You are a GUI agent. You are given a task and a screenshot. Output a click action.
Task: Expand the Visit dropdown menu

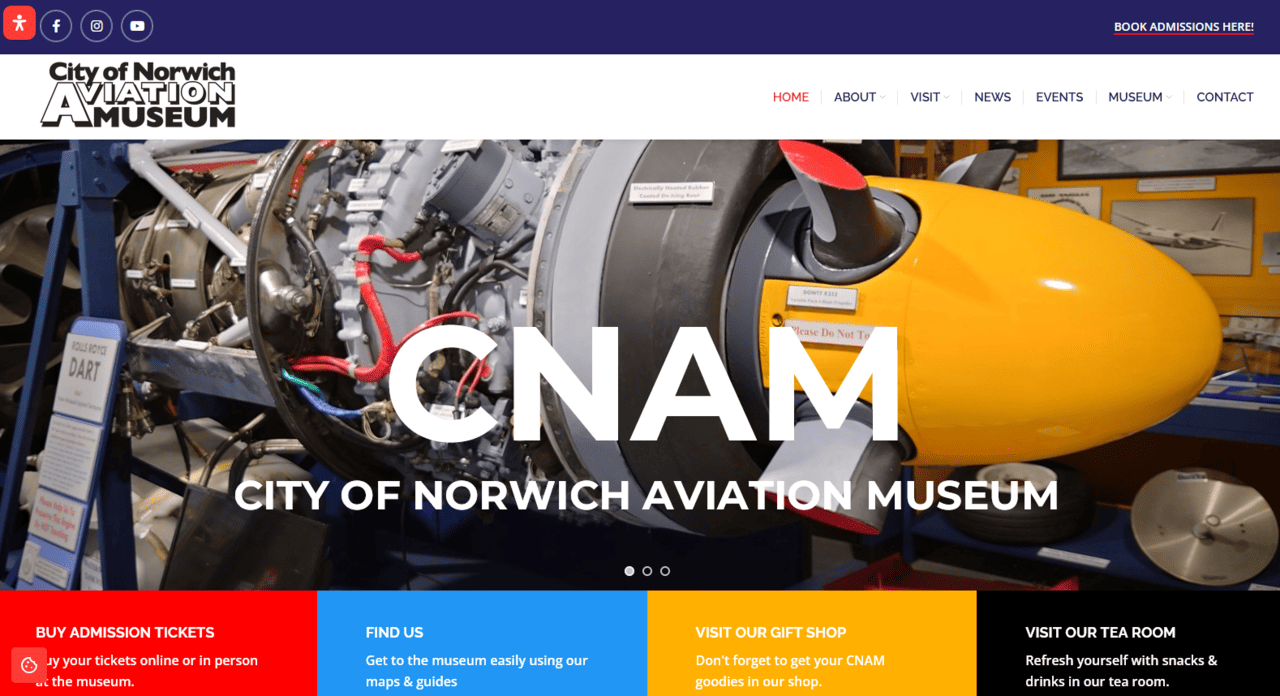tap(930, 97)
